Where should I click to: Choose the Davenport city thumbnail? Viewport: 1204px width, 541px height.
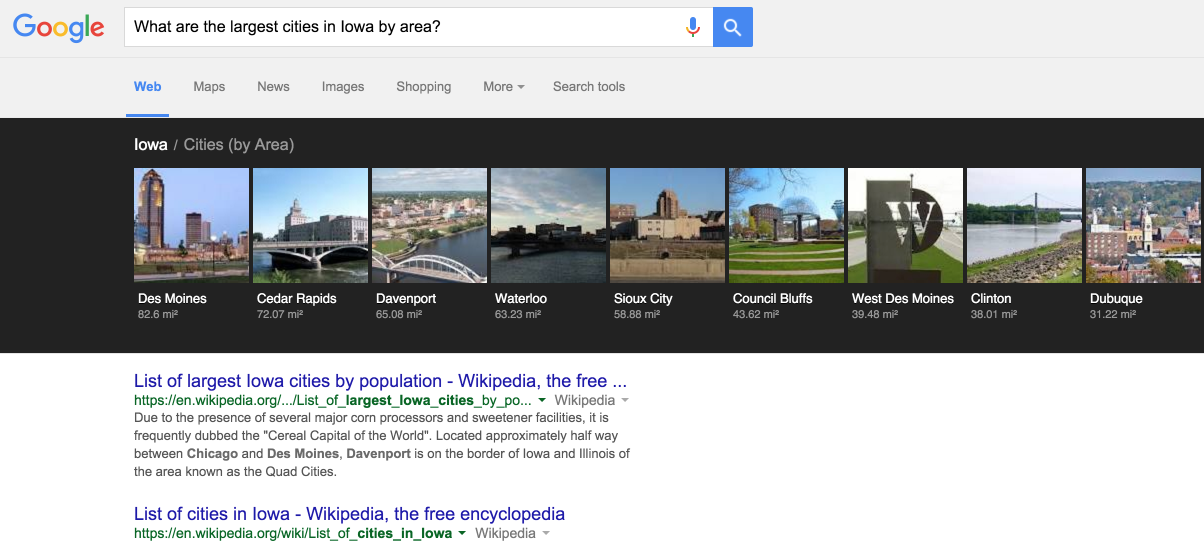coord(429,225)
